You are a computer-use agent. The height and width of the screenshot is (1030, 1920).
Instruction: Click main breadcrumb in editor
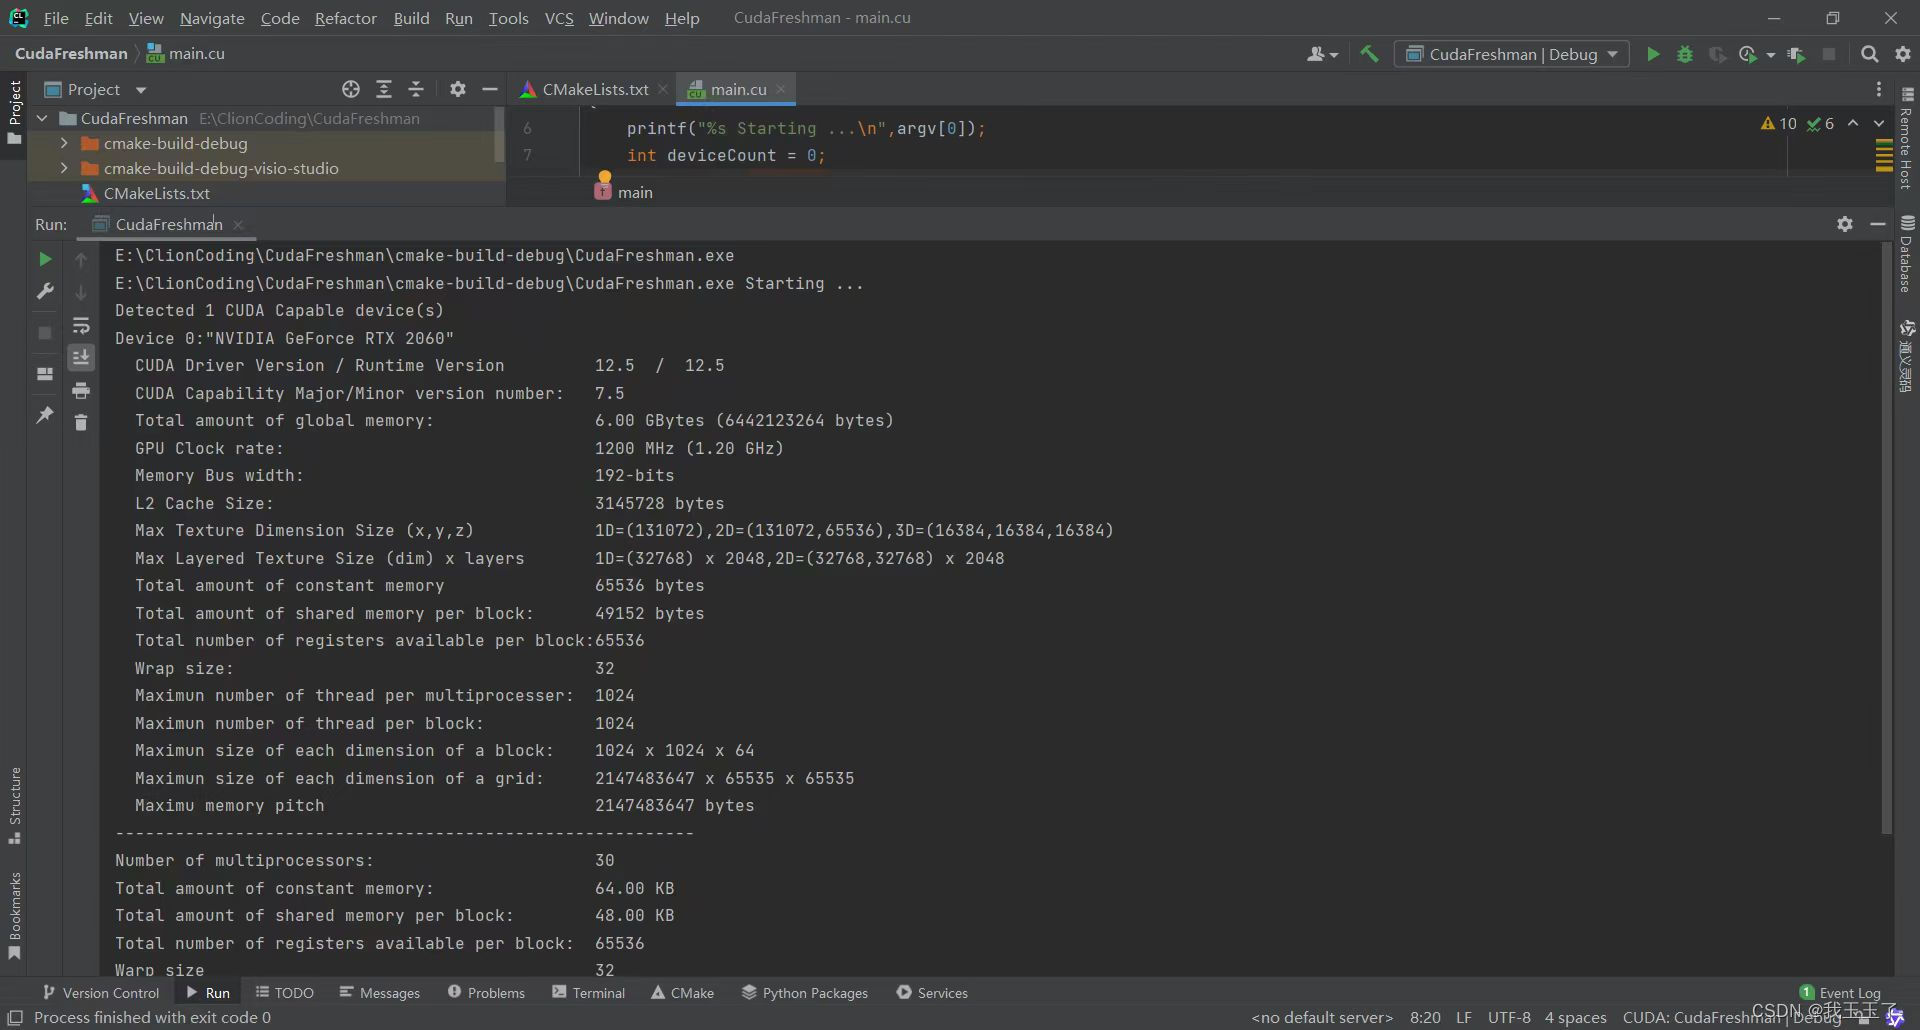click(624, 192)
